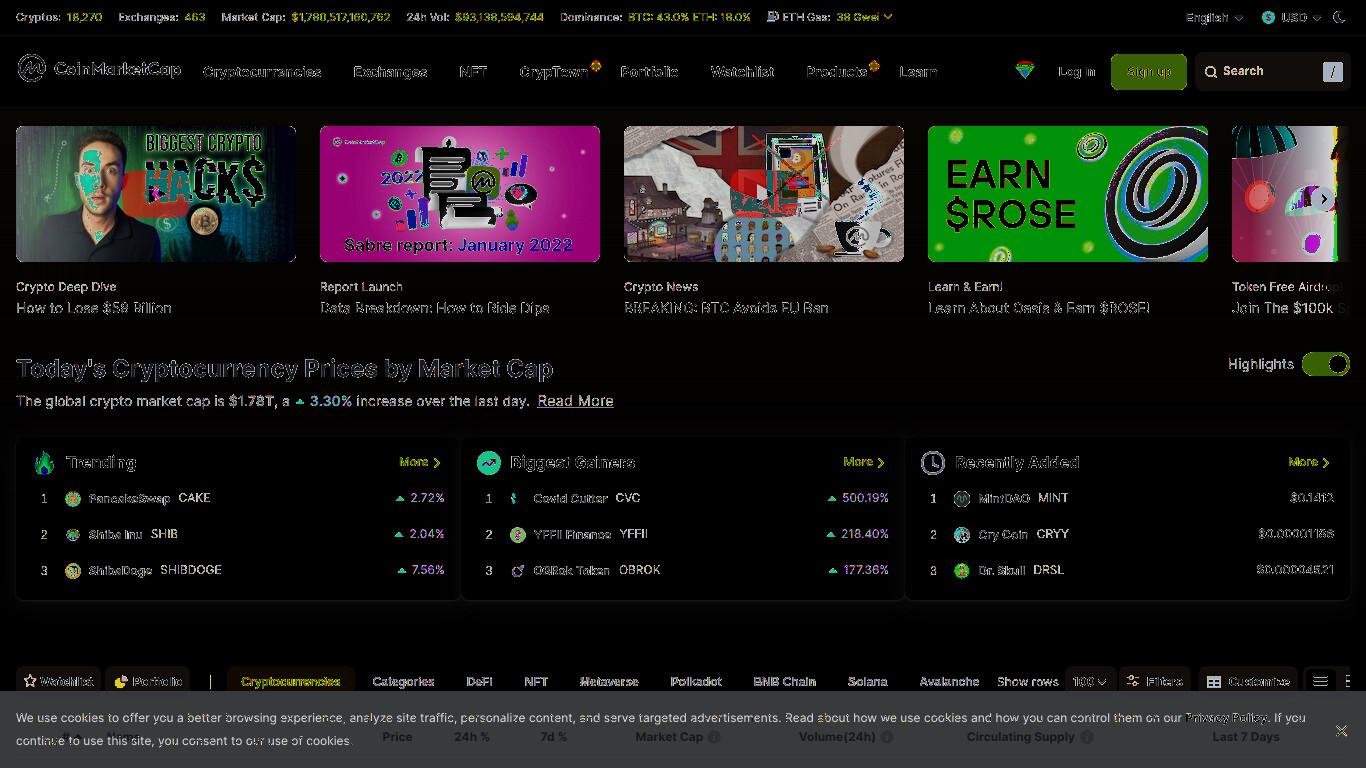Image resolution: width=1366 pixels, height=768 pixels.
Task: Open CrypTown nav menu
Action: 554,72
